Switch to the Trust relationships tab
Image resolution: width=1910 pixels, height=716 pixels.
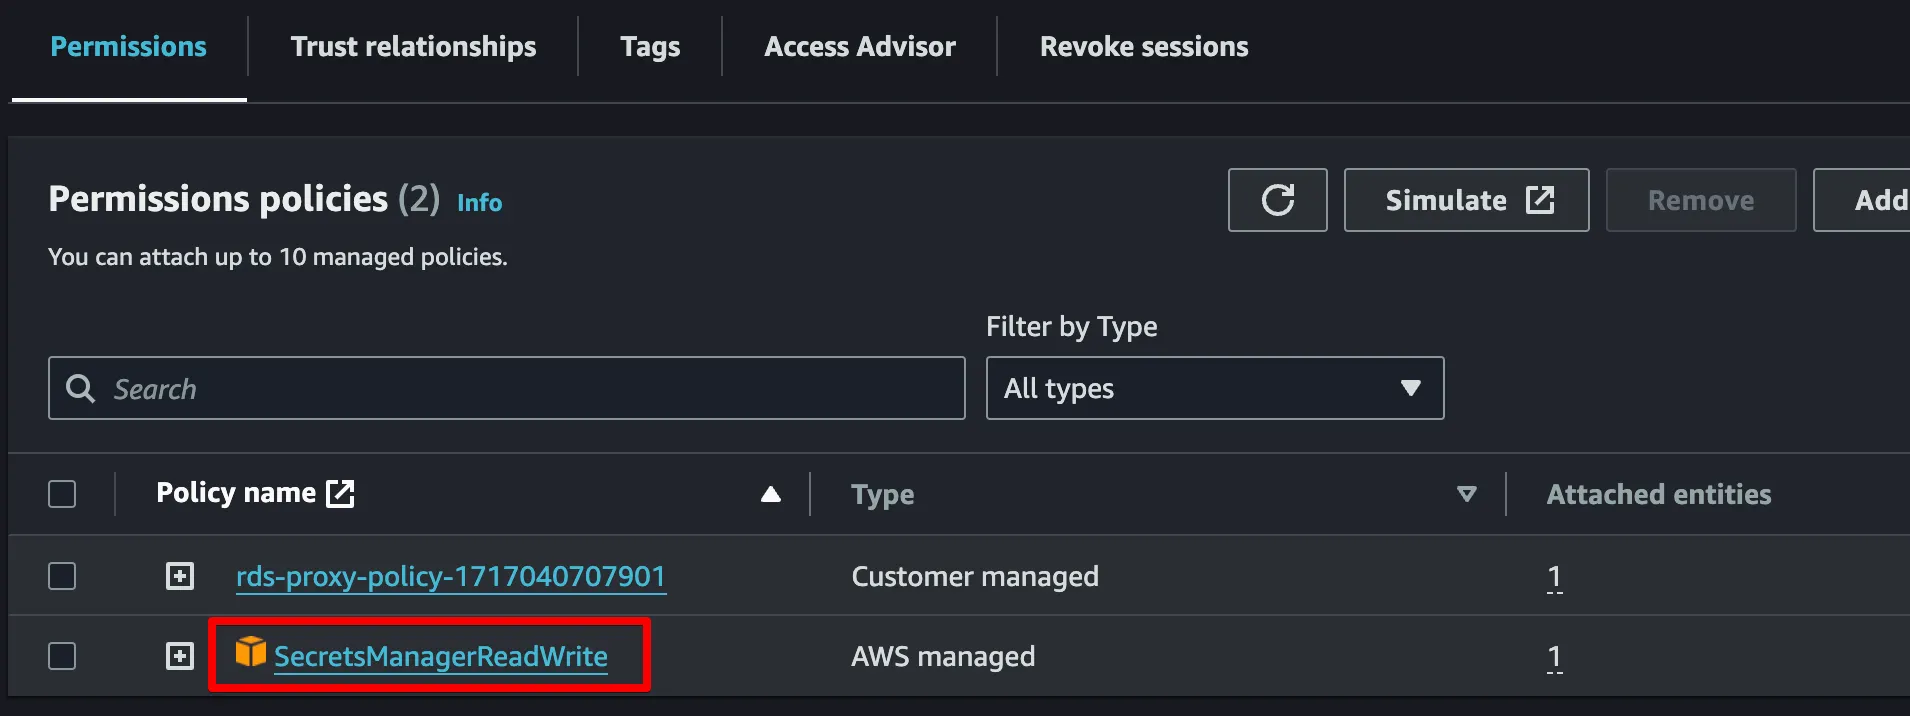click(x=413, y=47)
